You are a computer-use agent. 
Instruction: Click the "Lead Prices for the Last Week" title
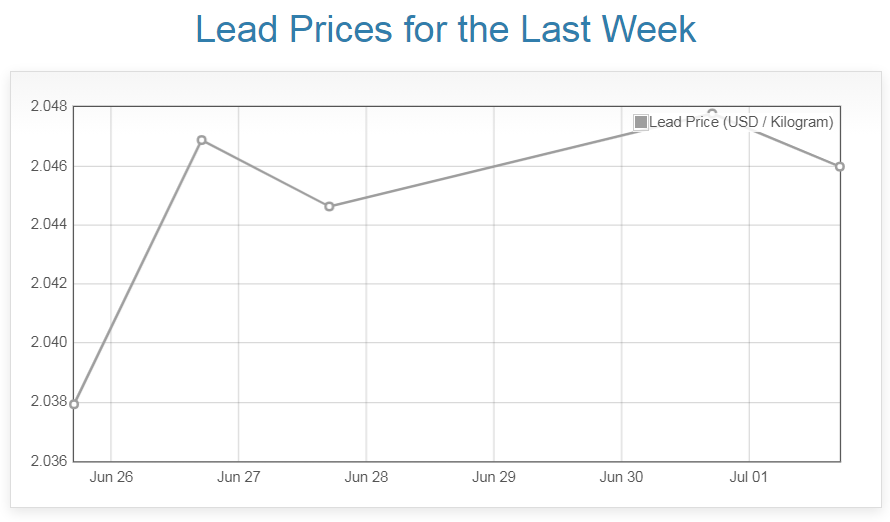pos(445,29)
